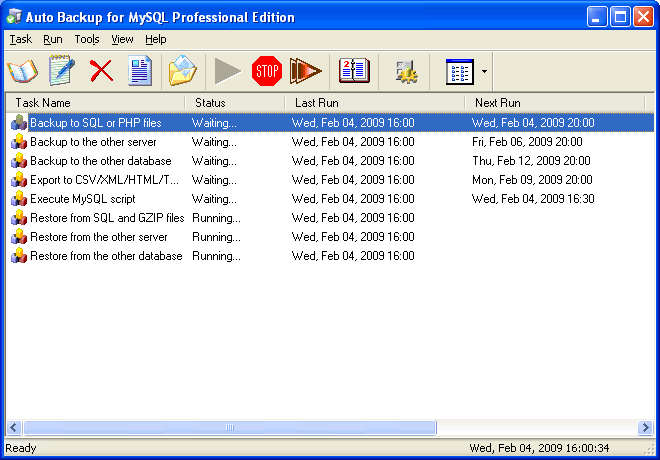Open the Help menu
The width and height of the screenshot is (660, 460).
156,39
